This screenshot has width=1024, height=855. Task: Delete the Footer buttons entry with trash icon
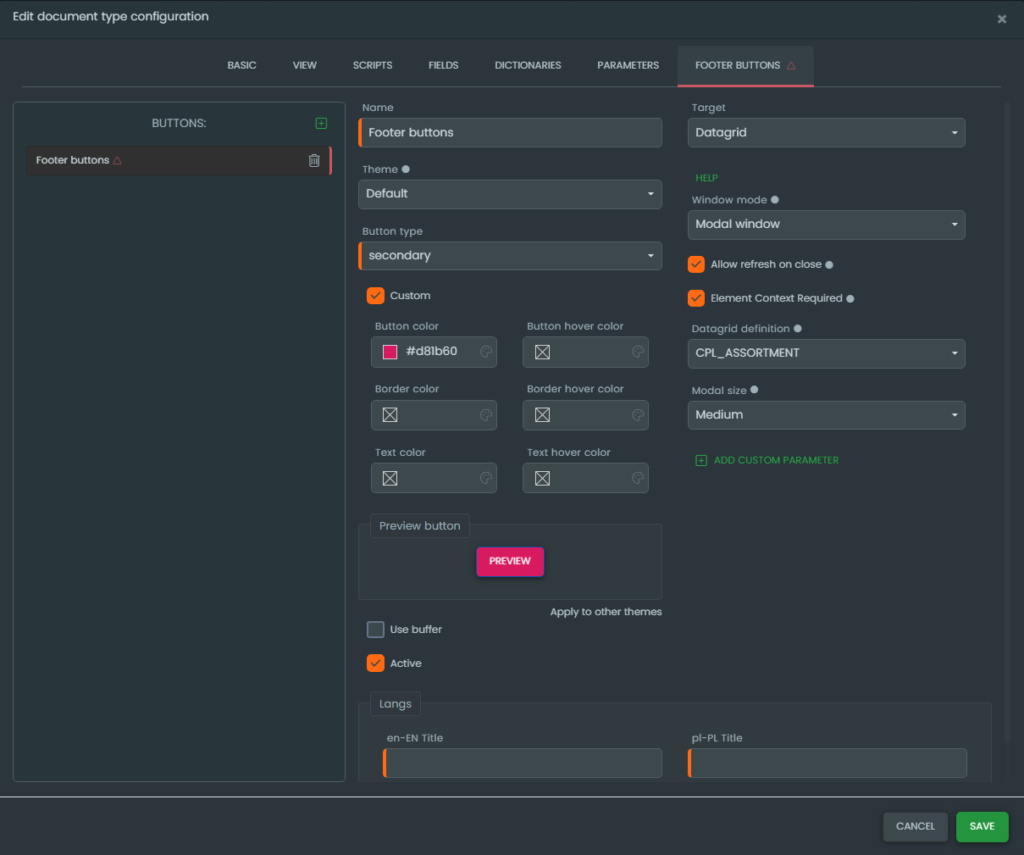pyautogui.click(x=314, y=160)
